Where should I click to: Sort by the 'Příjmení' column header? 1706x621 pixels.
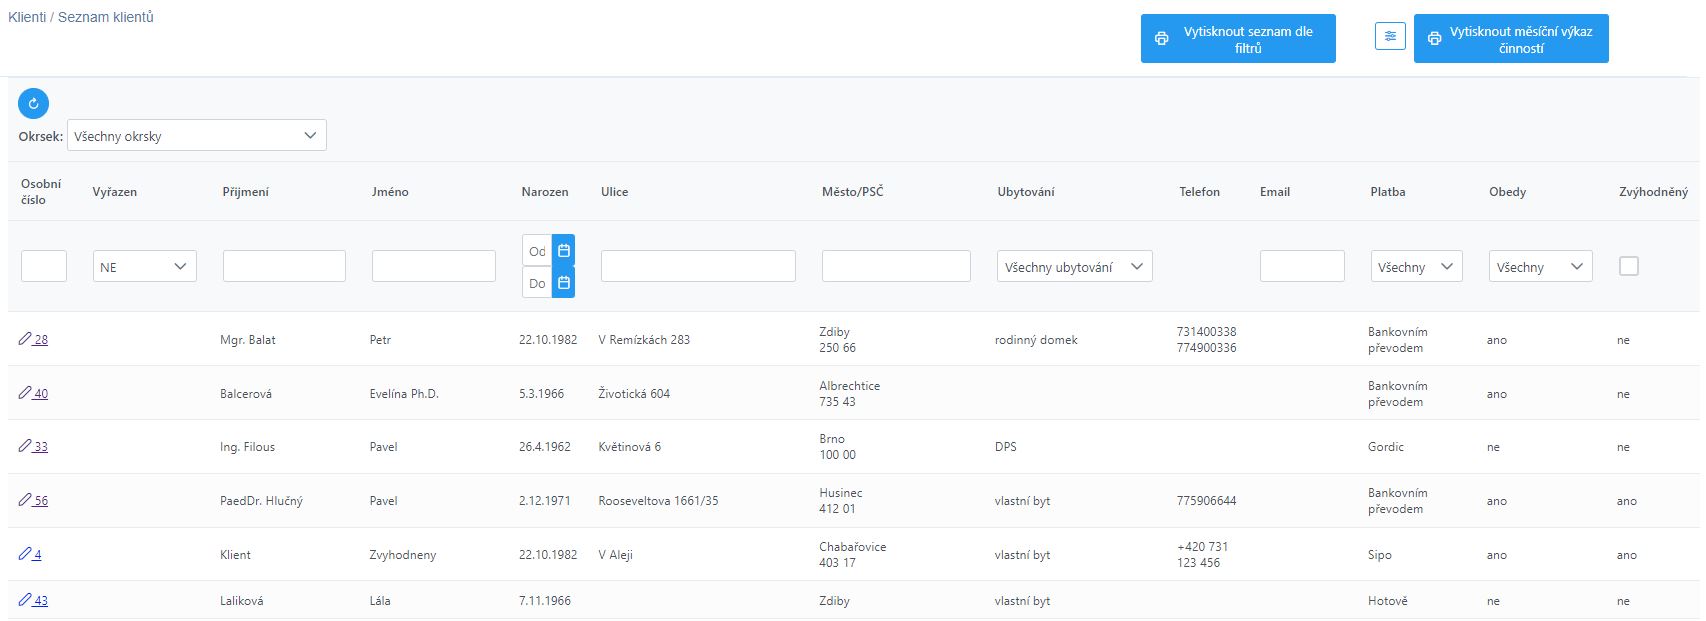(246, 192)
